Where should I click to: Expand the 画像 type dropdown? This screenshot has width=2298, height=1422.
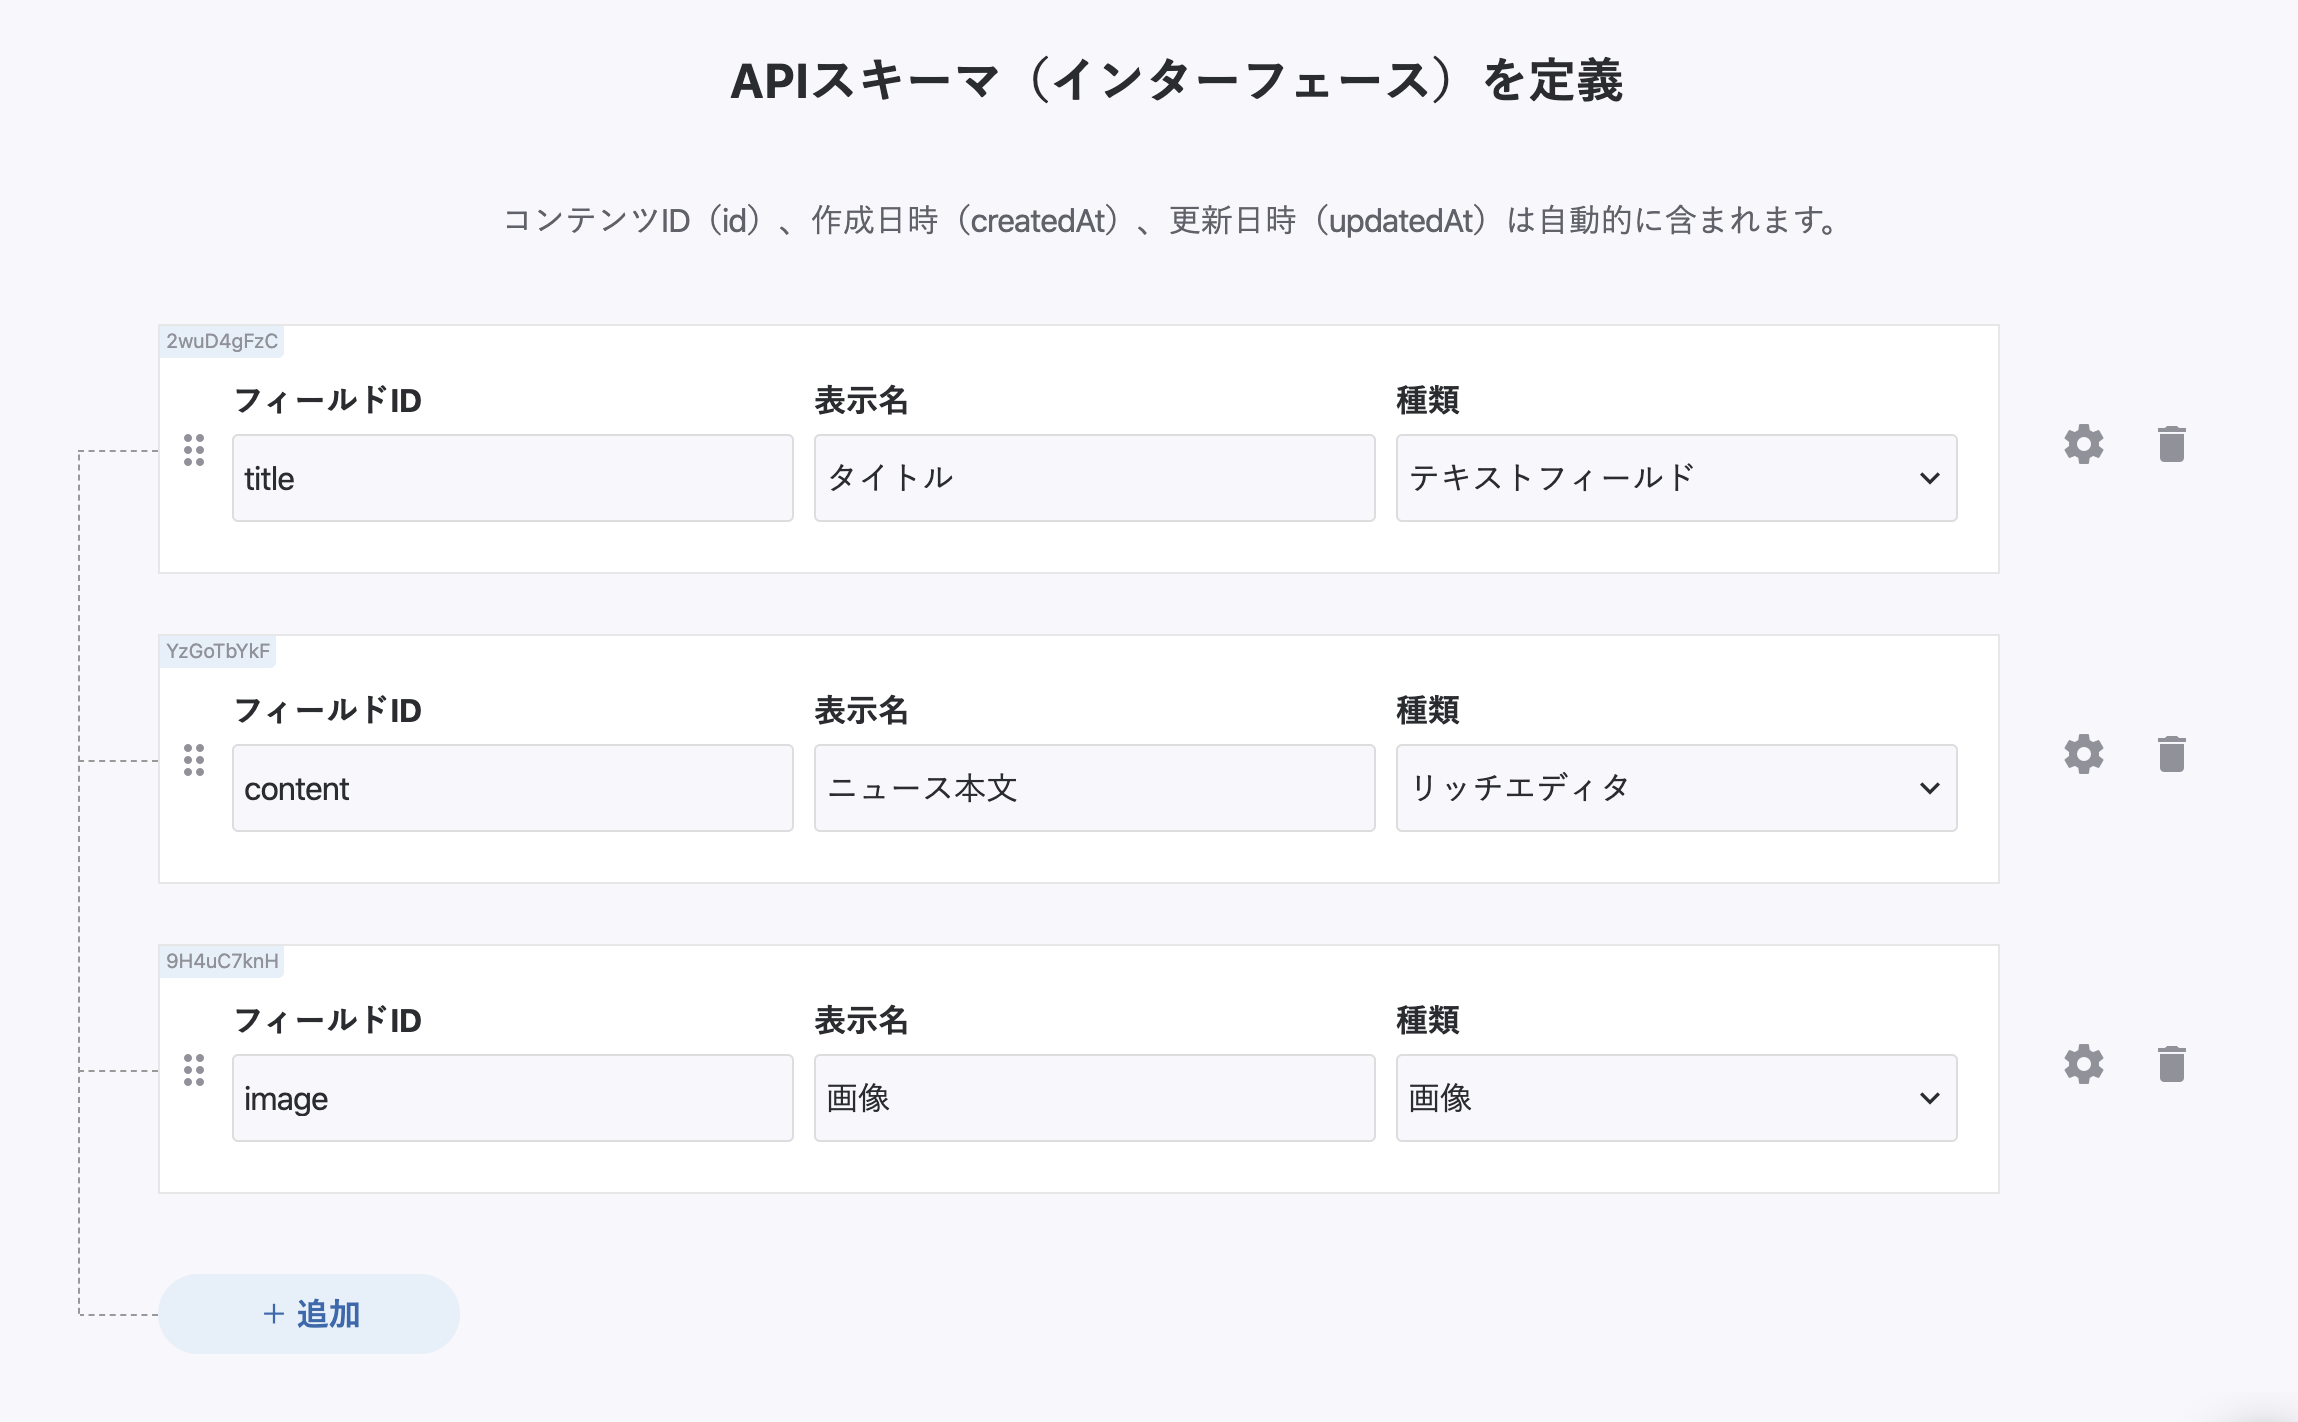pyautogui.click(x=1675, y=1098)
